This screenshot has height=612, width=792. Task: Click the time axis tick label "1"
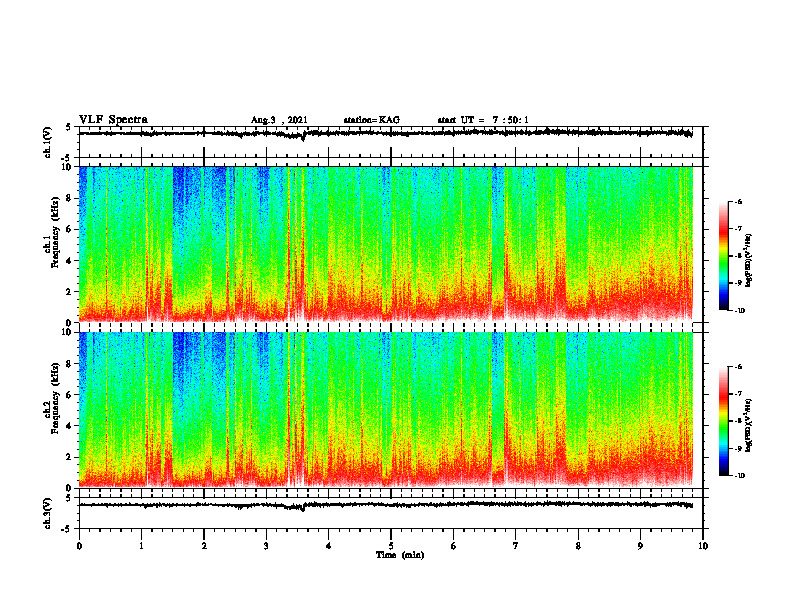click(141, 546)
